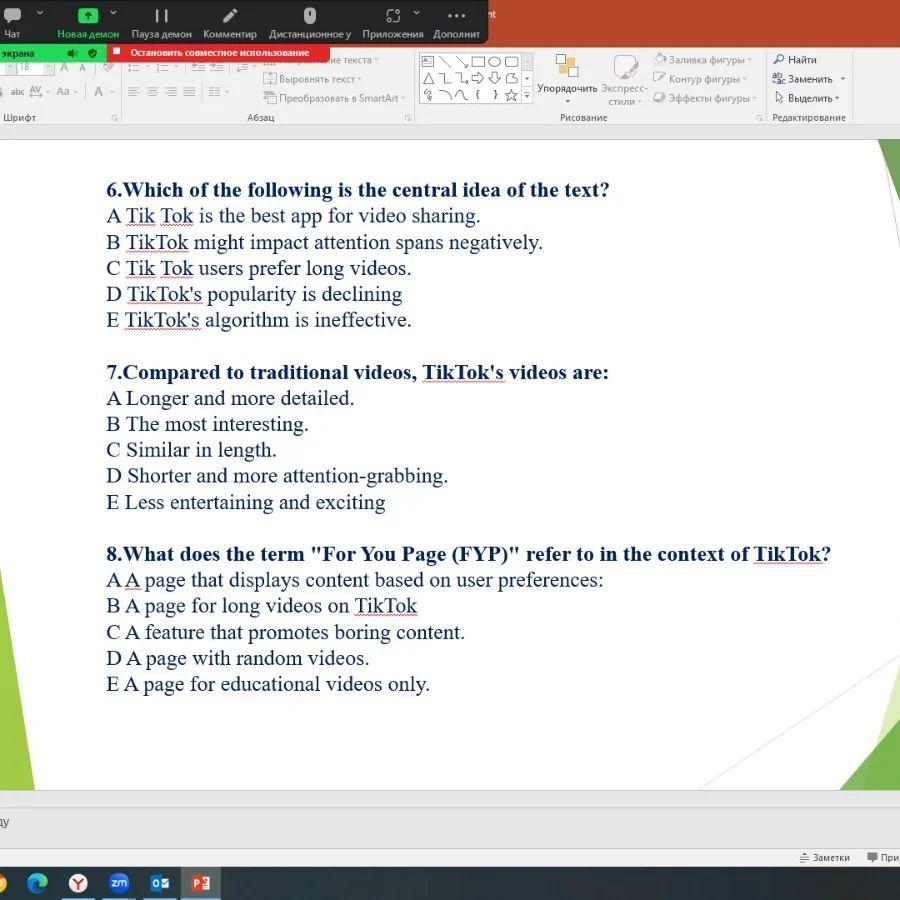Stop screen sharing with the red button
The height and width of the screenshot is (900, 900).
coord(218,53)
